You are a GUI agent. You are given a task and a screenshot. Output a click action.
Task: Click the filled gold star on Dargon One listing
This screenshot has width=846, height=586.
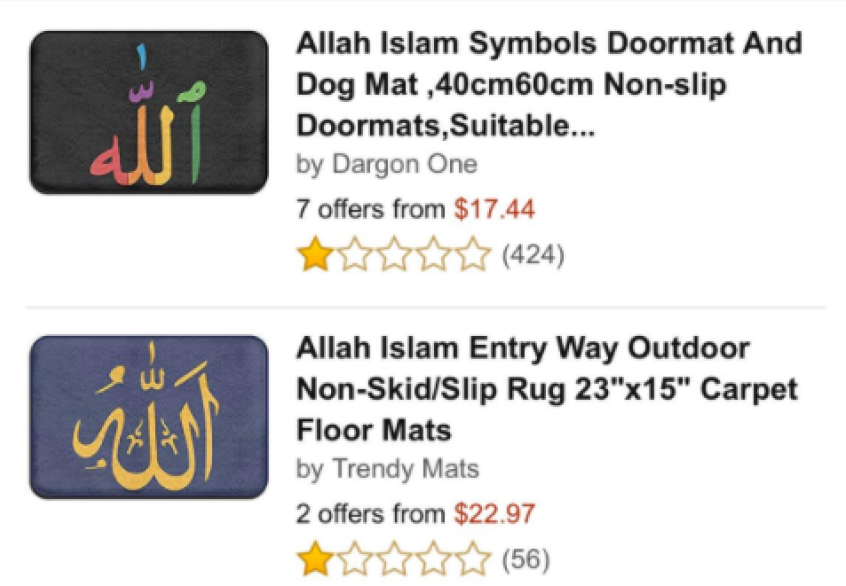pos(316,255)
